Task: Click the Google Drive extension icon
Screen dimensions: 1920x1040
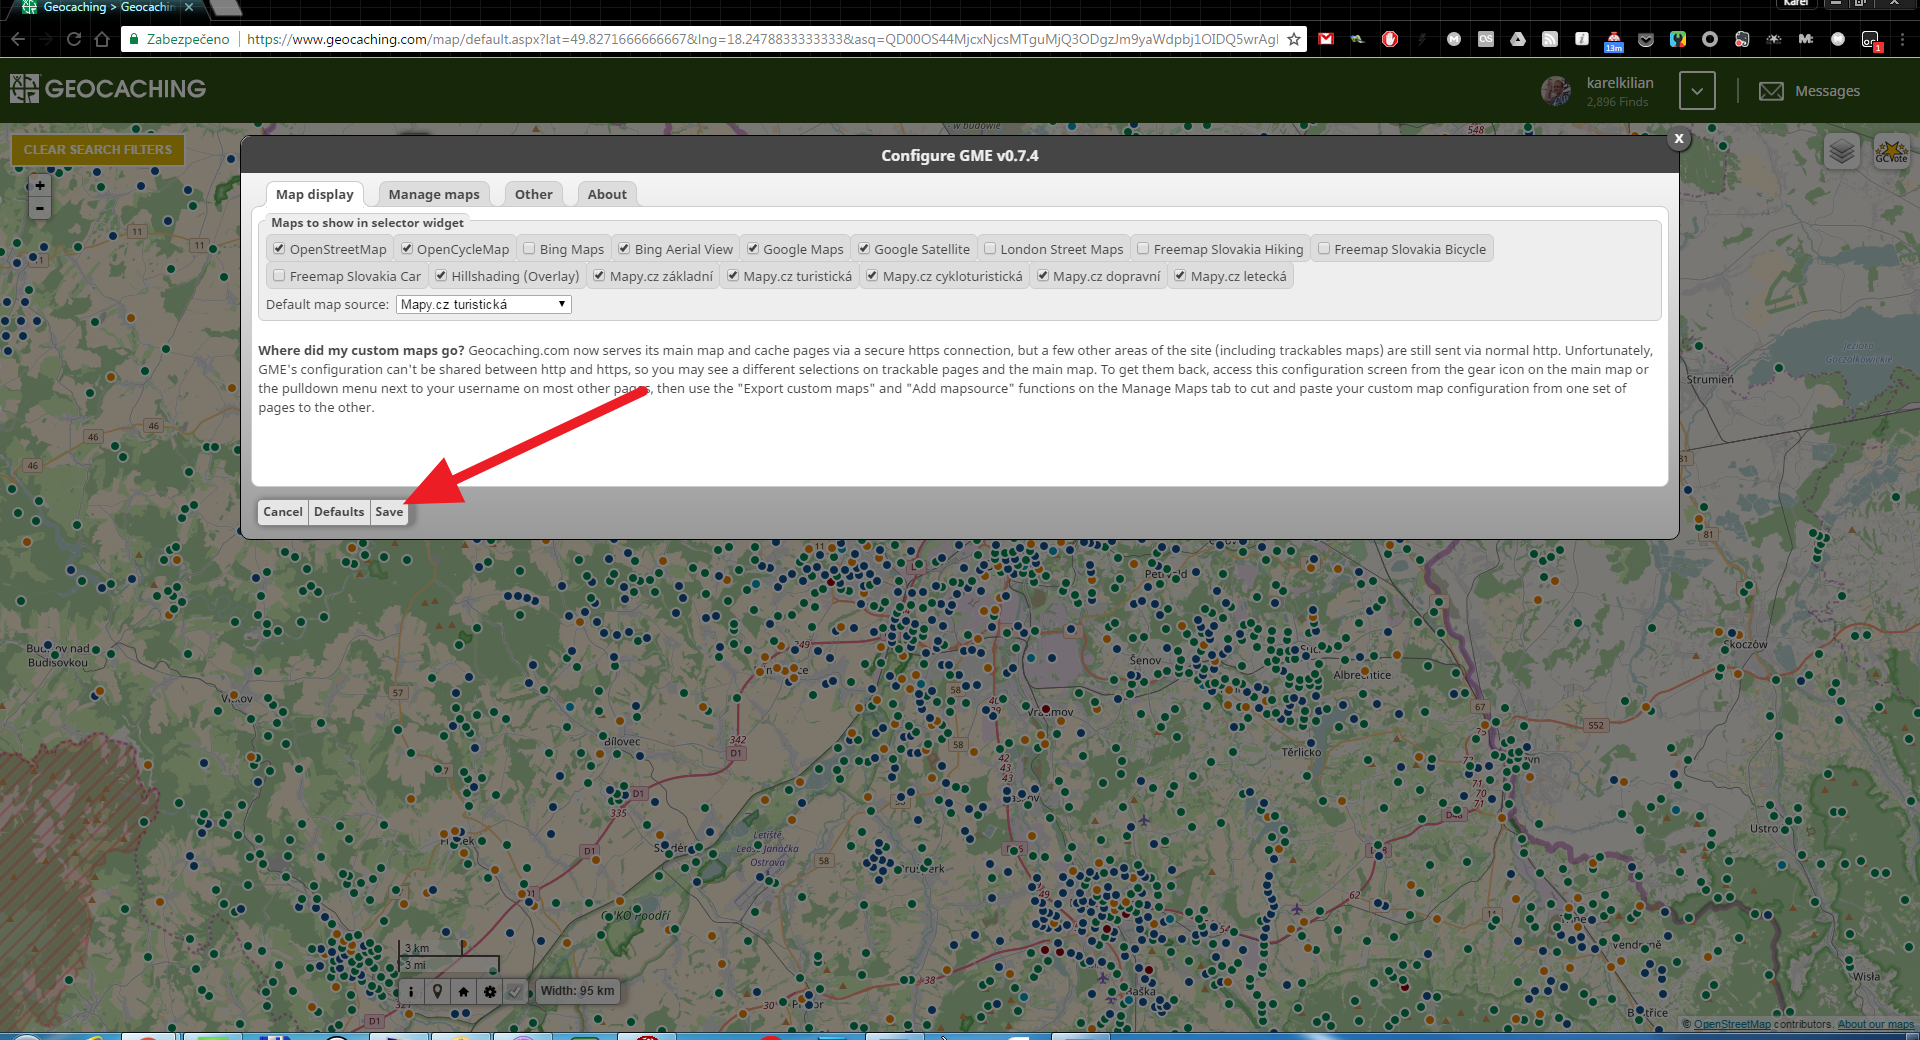Action: point(1518,39)
